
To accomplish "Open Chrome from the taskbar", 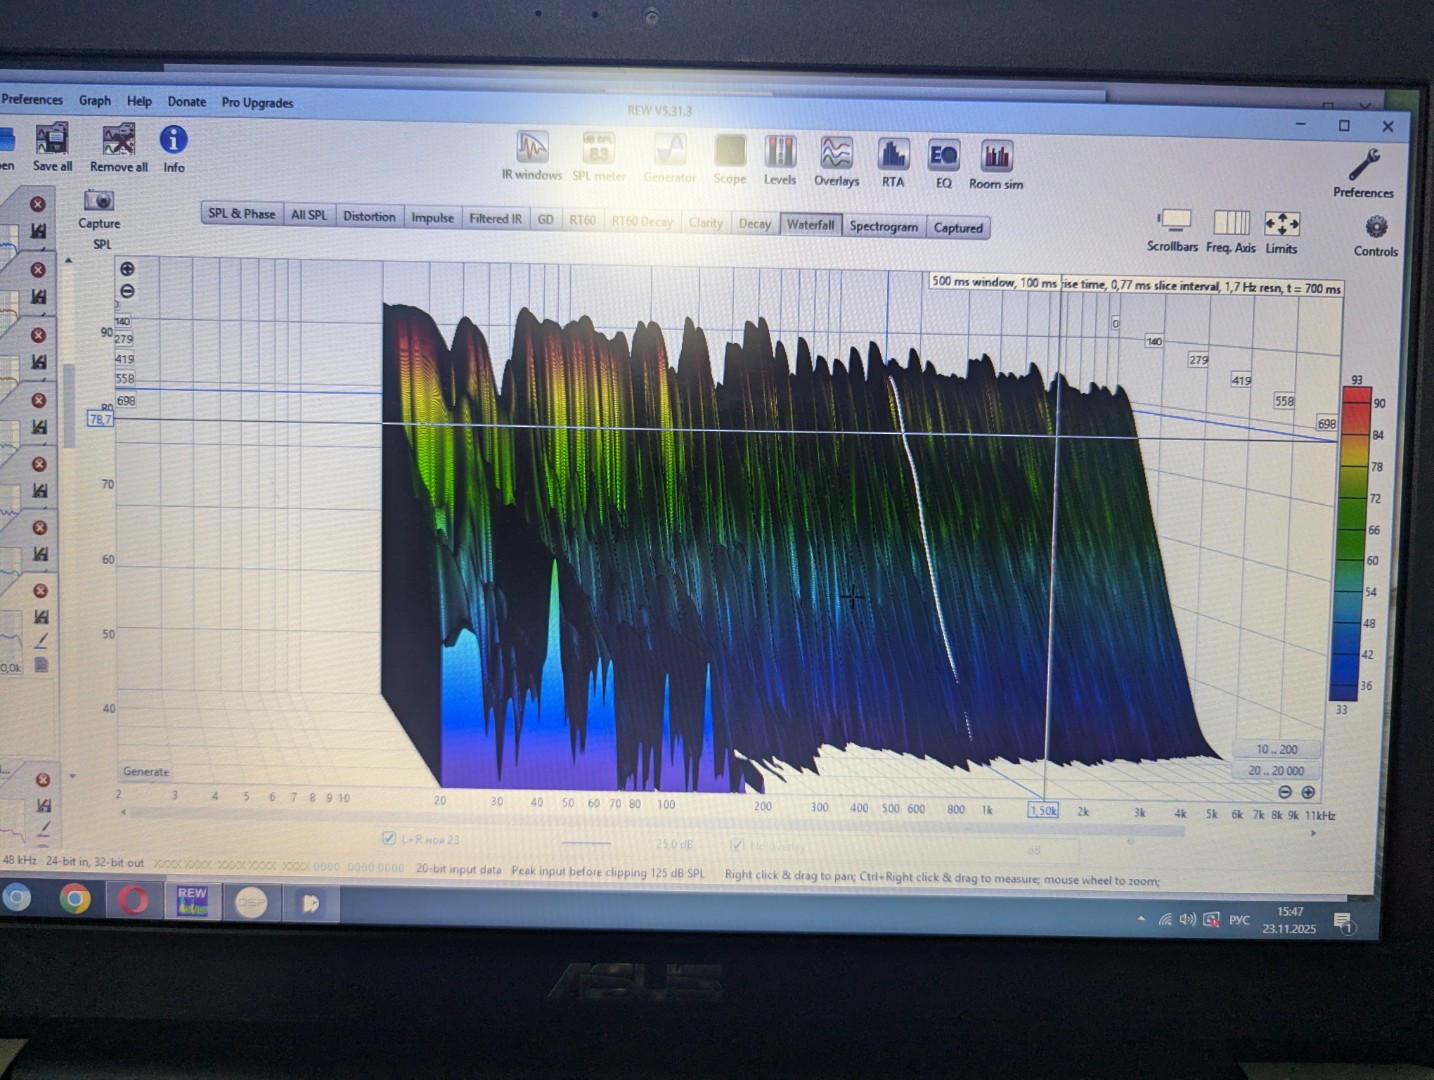I will [74, 900].
